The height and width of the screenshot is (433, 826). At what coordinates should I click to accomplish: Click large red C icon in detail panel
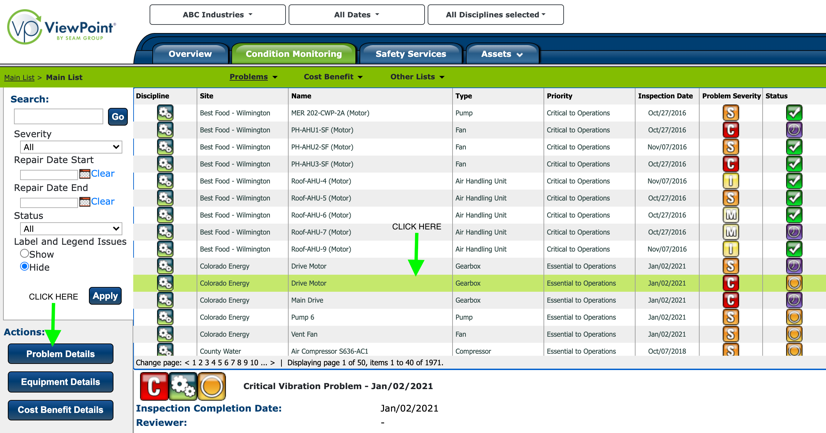154,387
